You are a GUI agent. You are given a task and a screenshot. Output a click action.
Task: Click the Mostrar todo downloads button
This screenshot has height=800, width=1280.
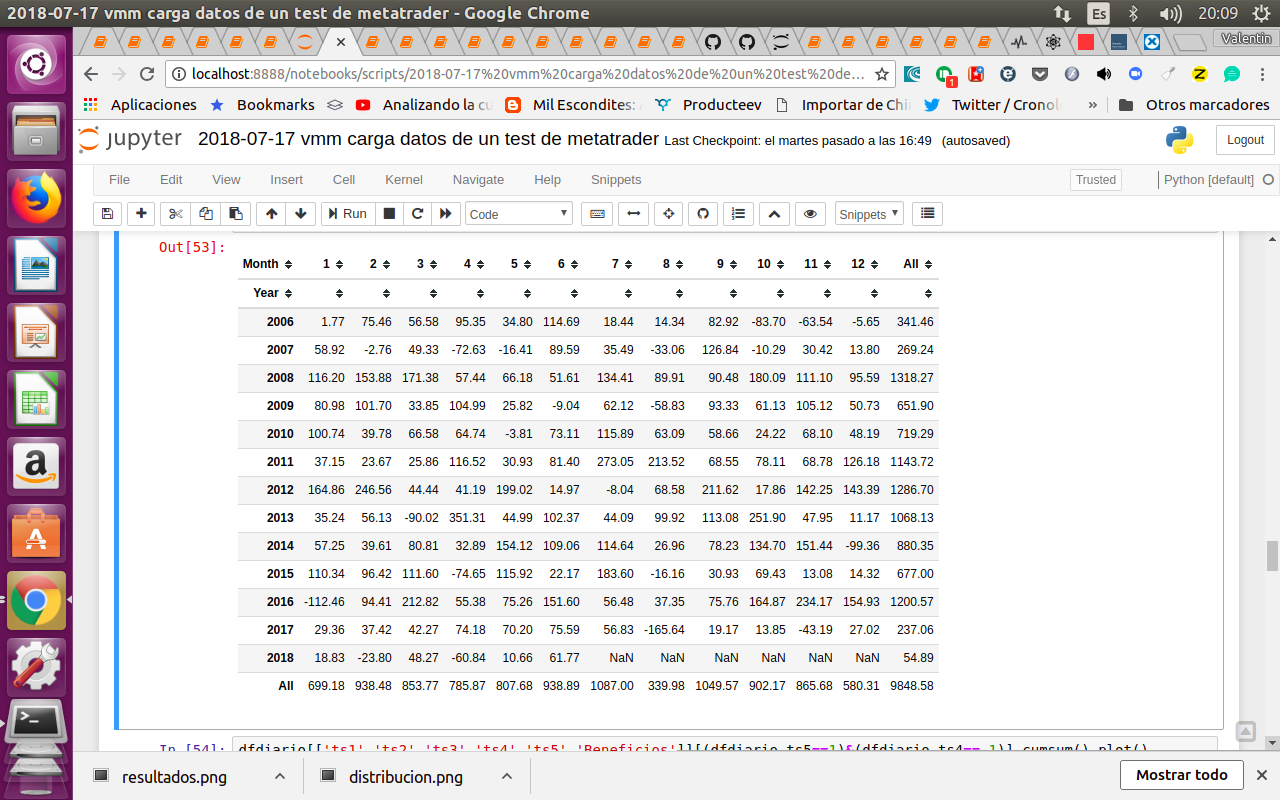tap(1182, 775)
